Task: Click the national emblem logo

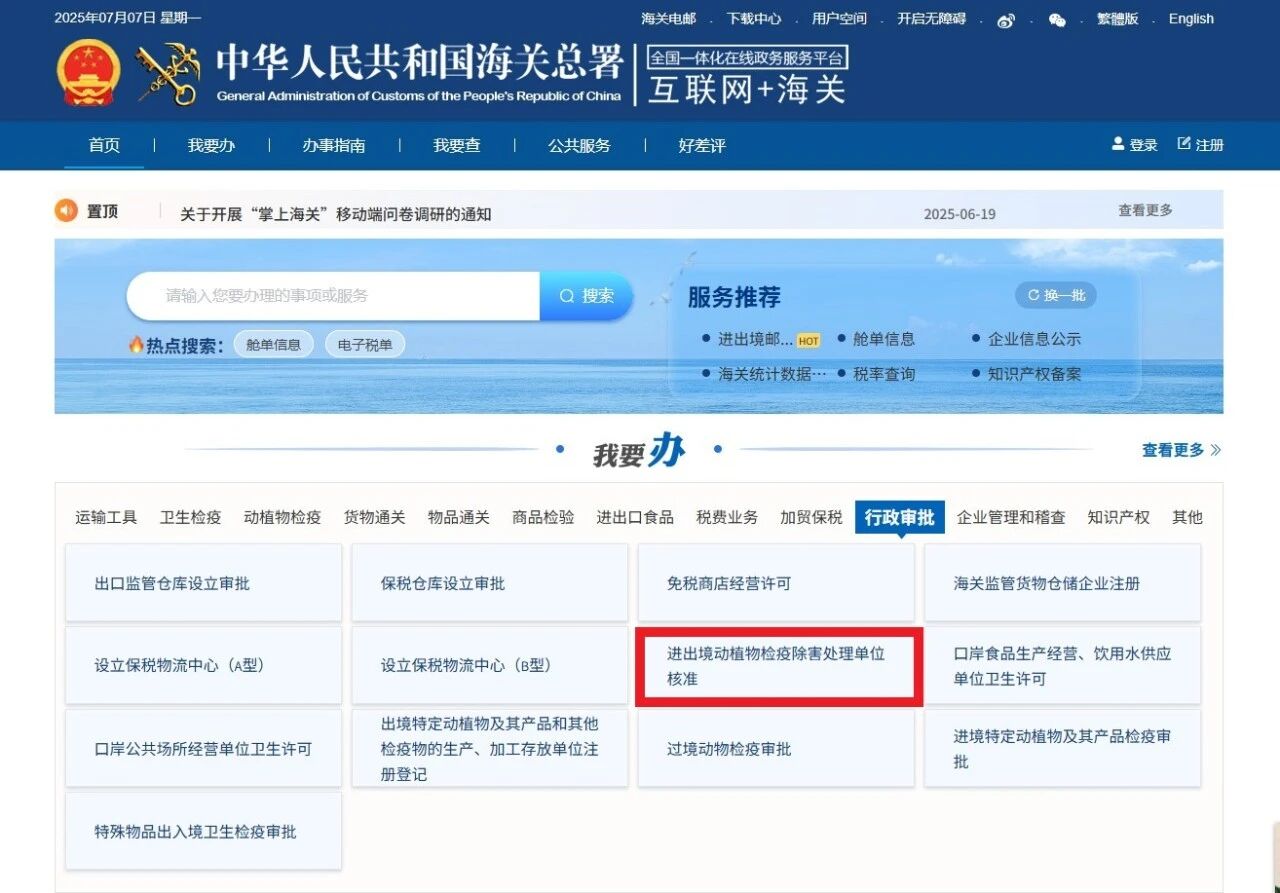Action: click(x=89, y=73)
